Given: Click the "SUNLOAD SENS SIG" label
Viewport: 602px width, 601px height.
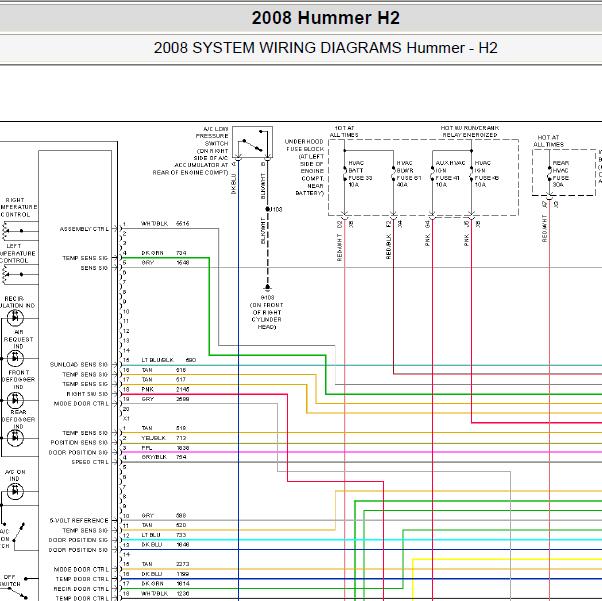Looking at the screenshot, I should point(79,364).
